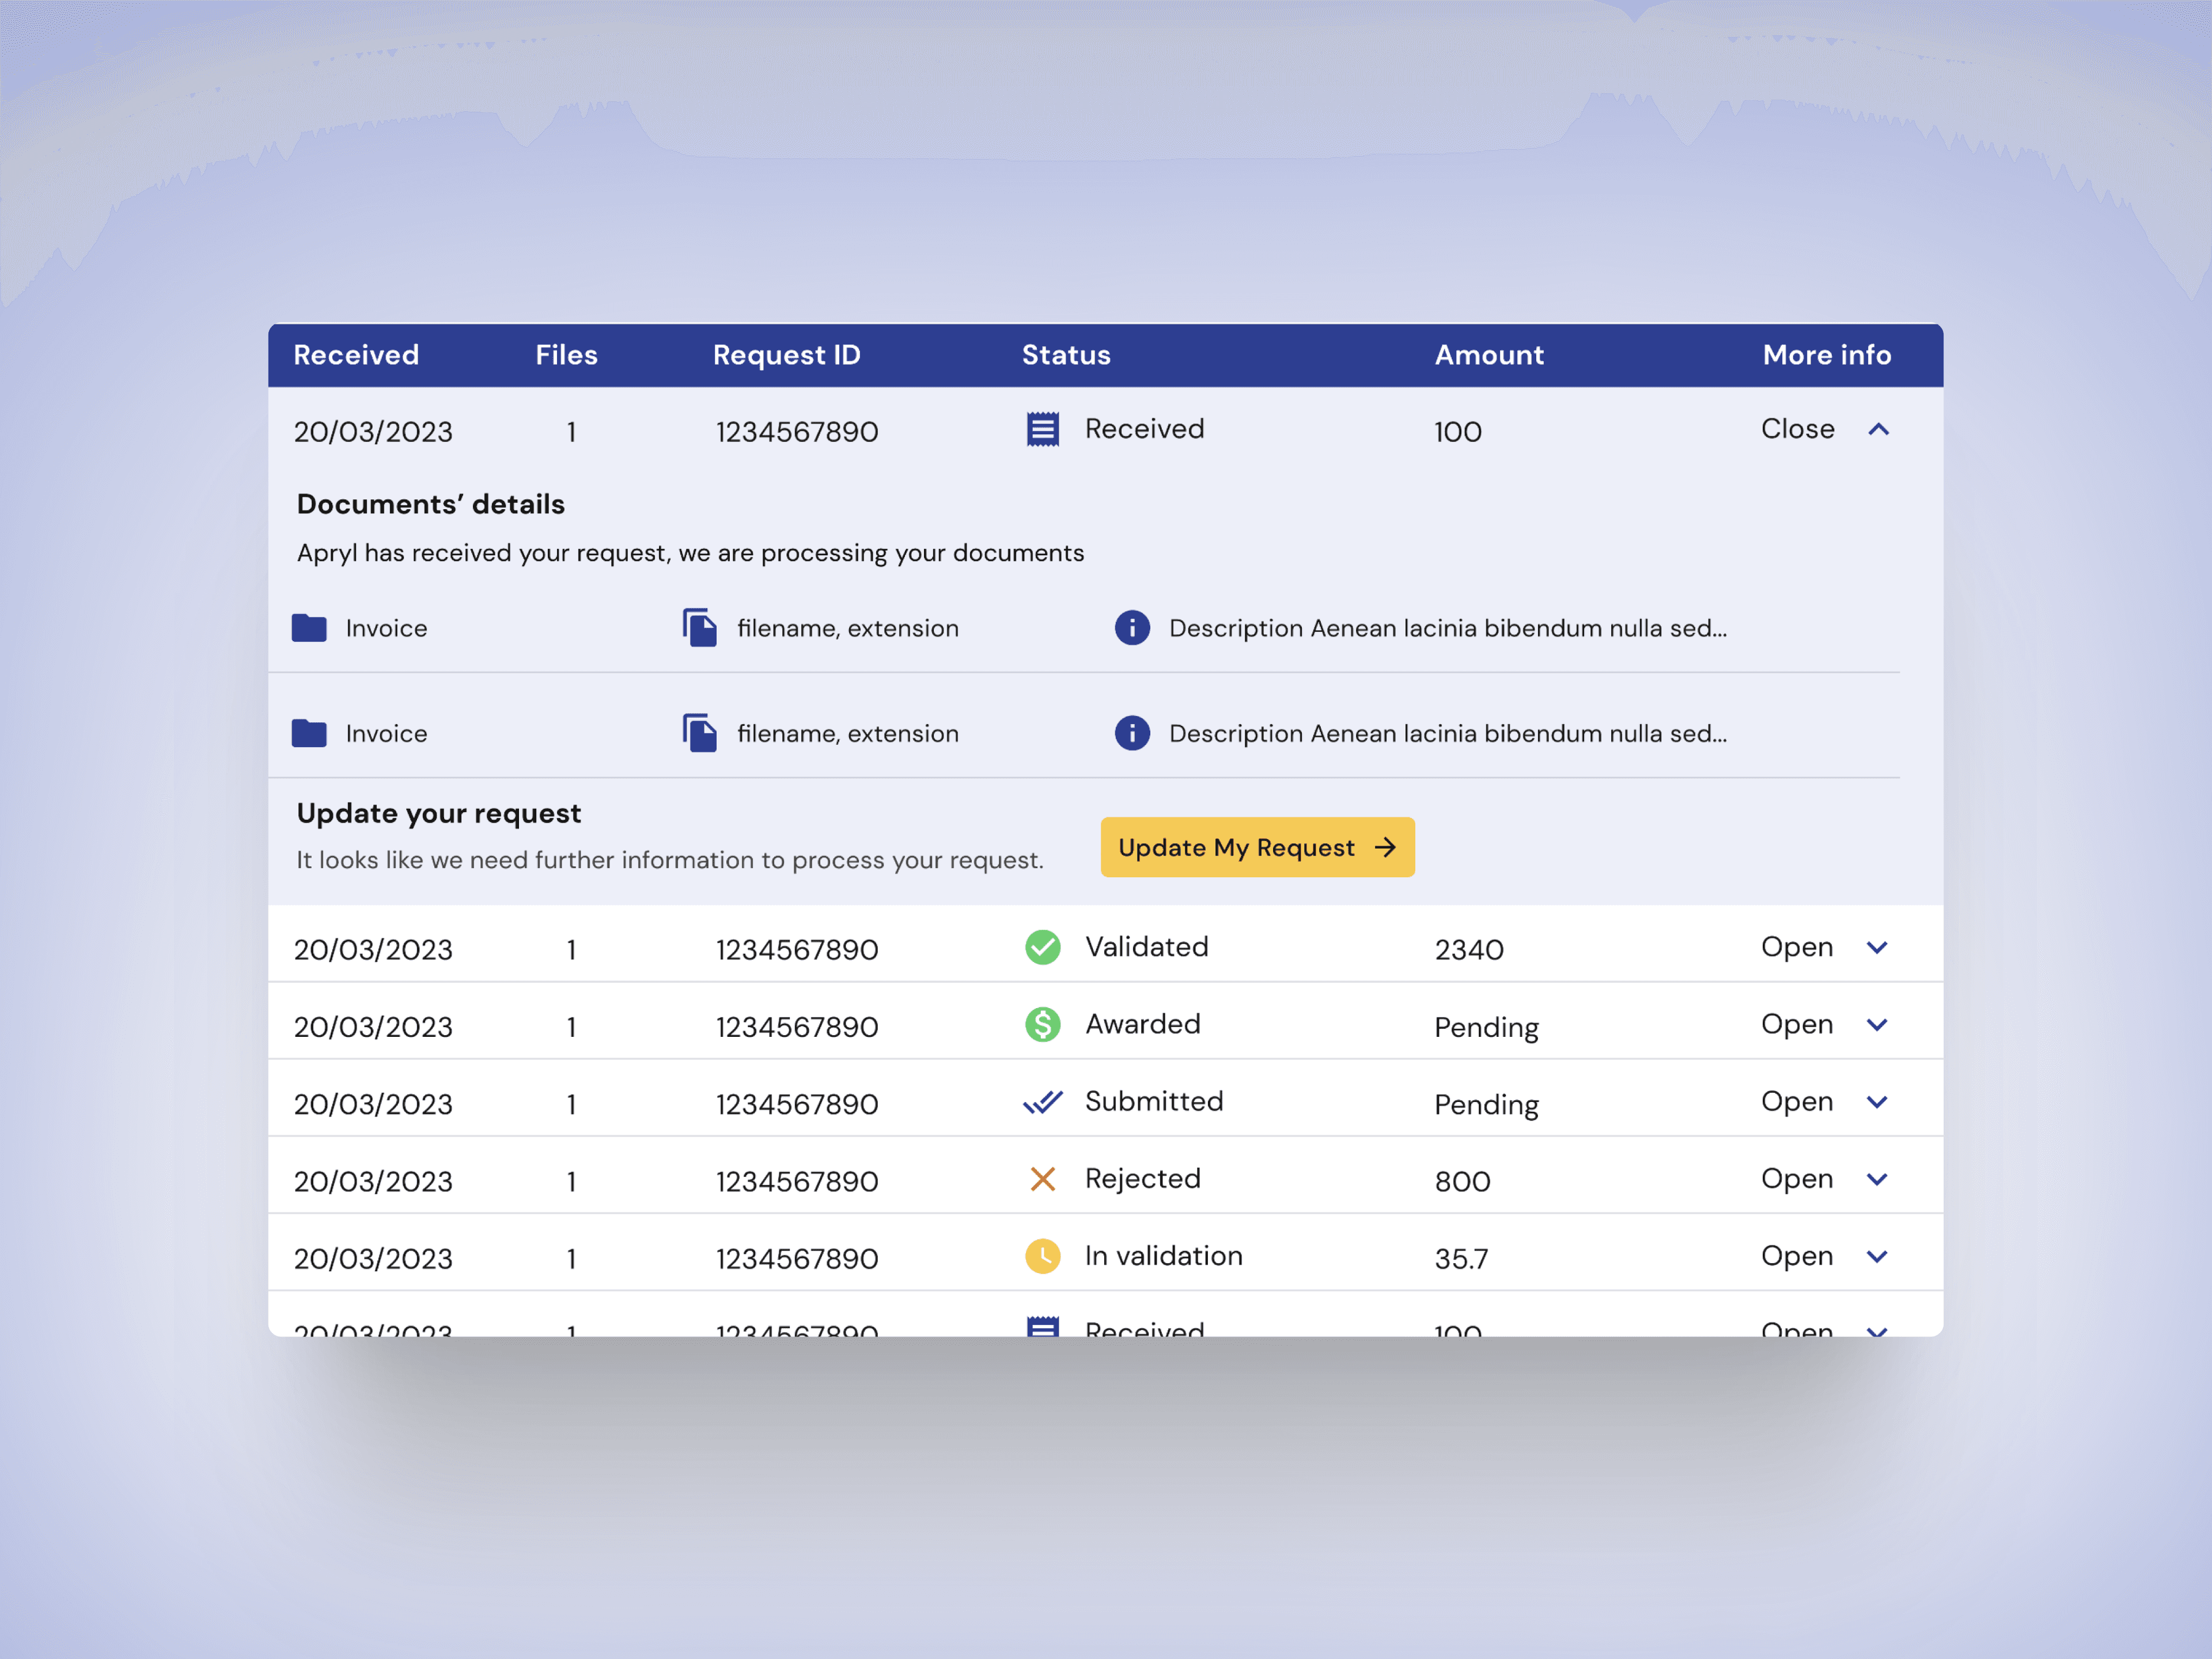
Task: Click the orange Rejected X icon
Action: click(1042, 1179)
